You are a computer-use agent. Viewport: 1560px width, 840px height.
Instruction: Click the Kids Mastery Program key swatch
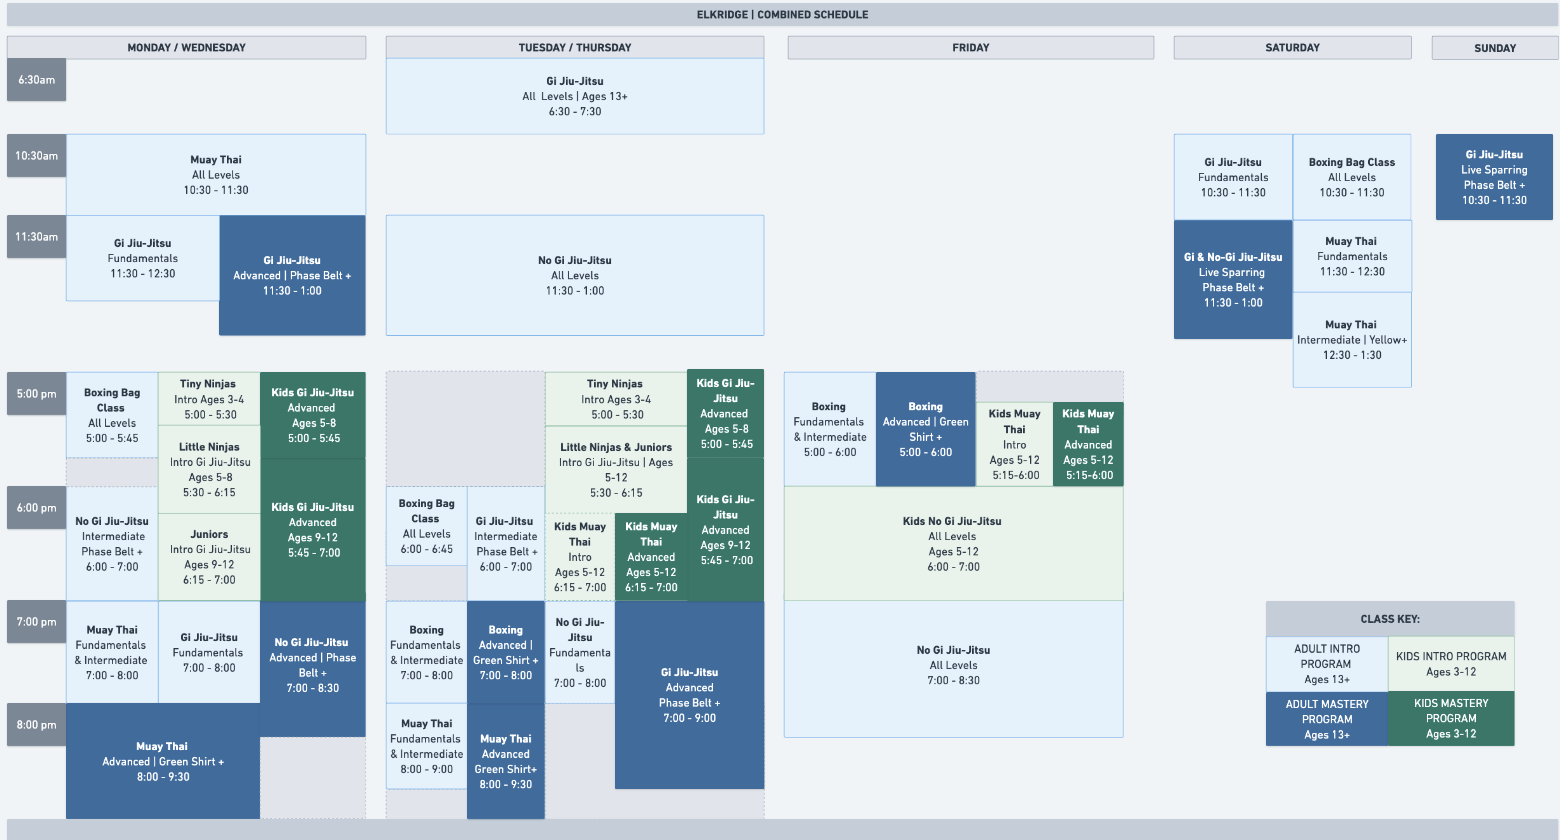point(1450,719)
